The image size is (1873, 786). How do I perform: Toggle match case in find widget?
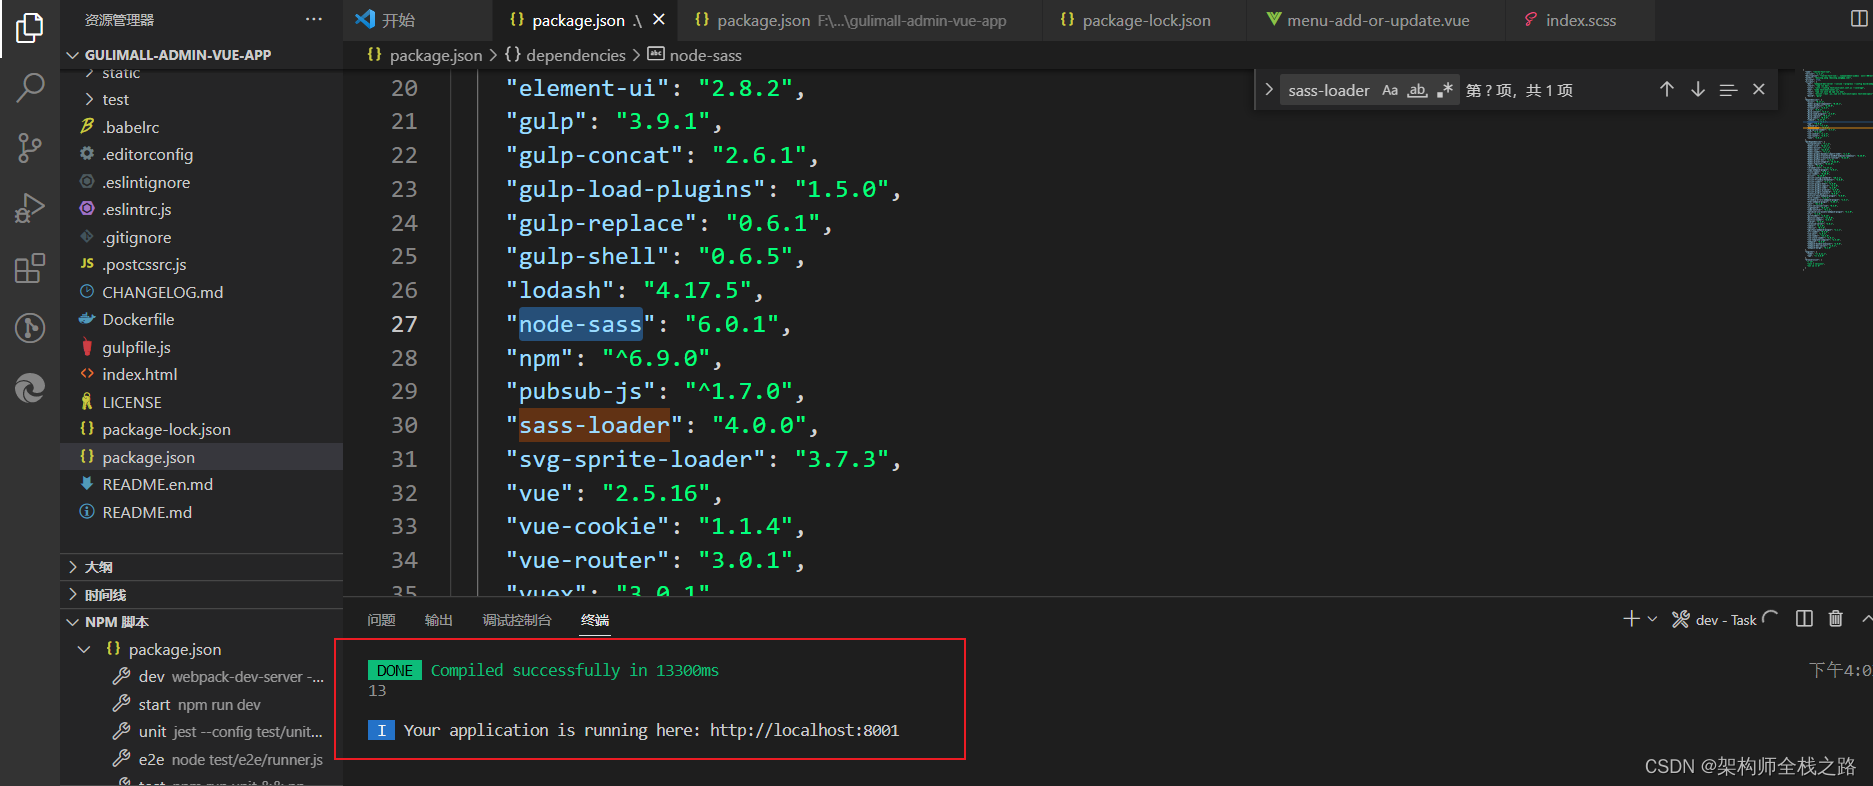pyautogui.click(x=1390, y=90)
